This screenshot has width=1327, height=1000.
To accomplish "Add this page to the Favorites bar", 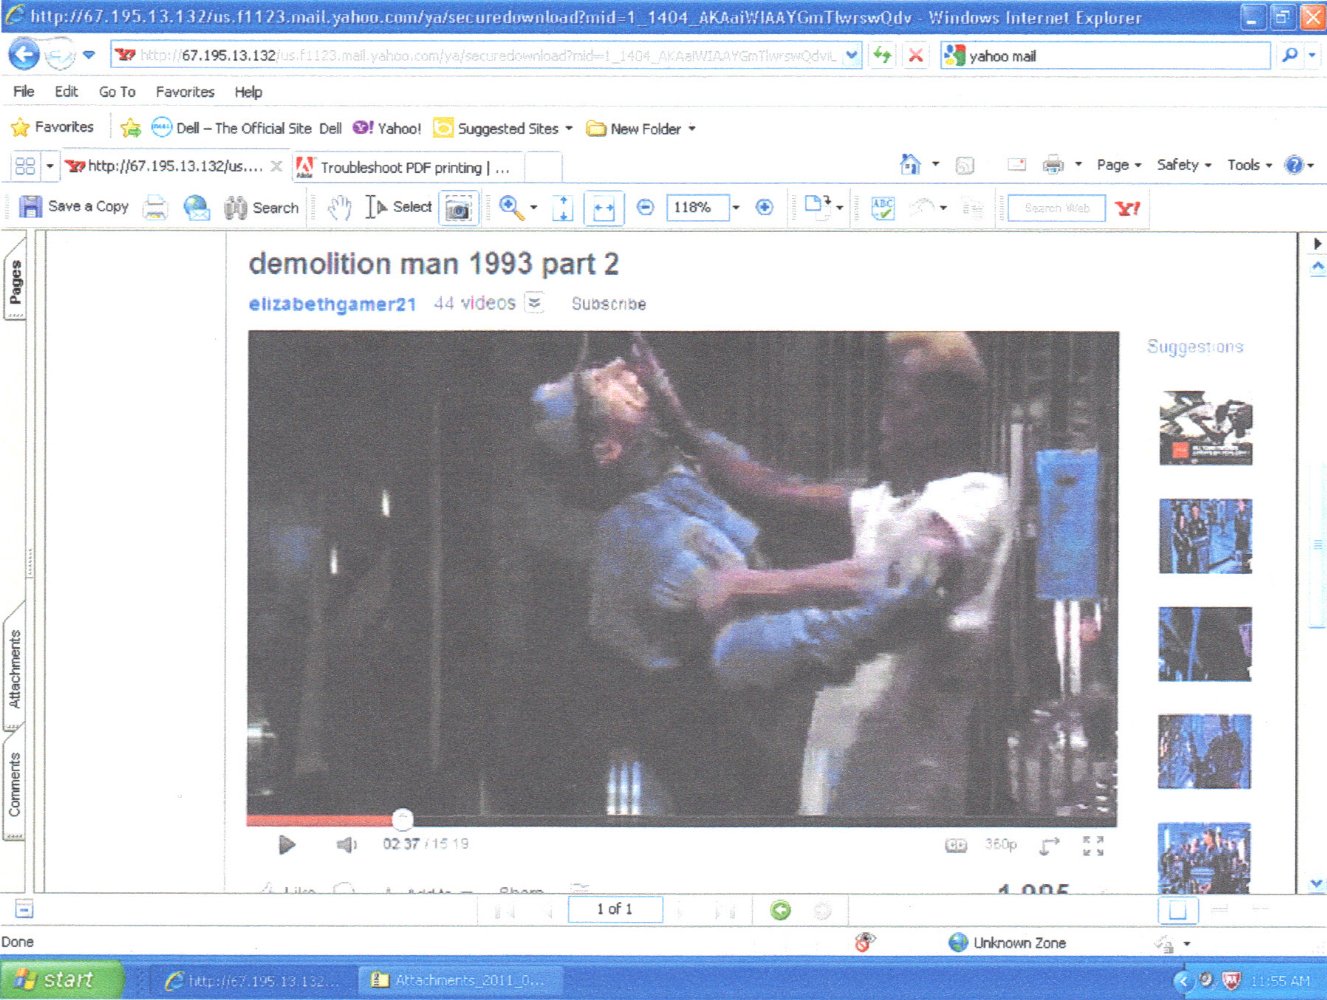I will [130, 128].
